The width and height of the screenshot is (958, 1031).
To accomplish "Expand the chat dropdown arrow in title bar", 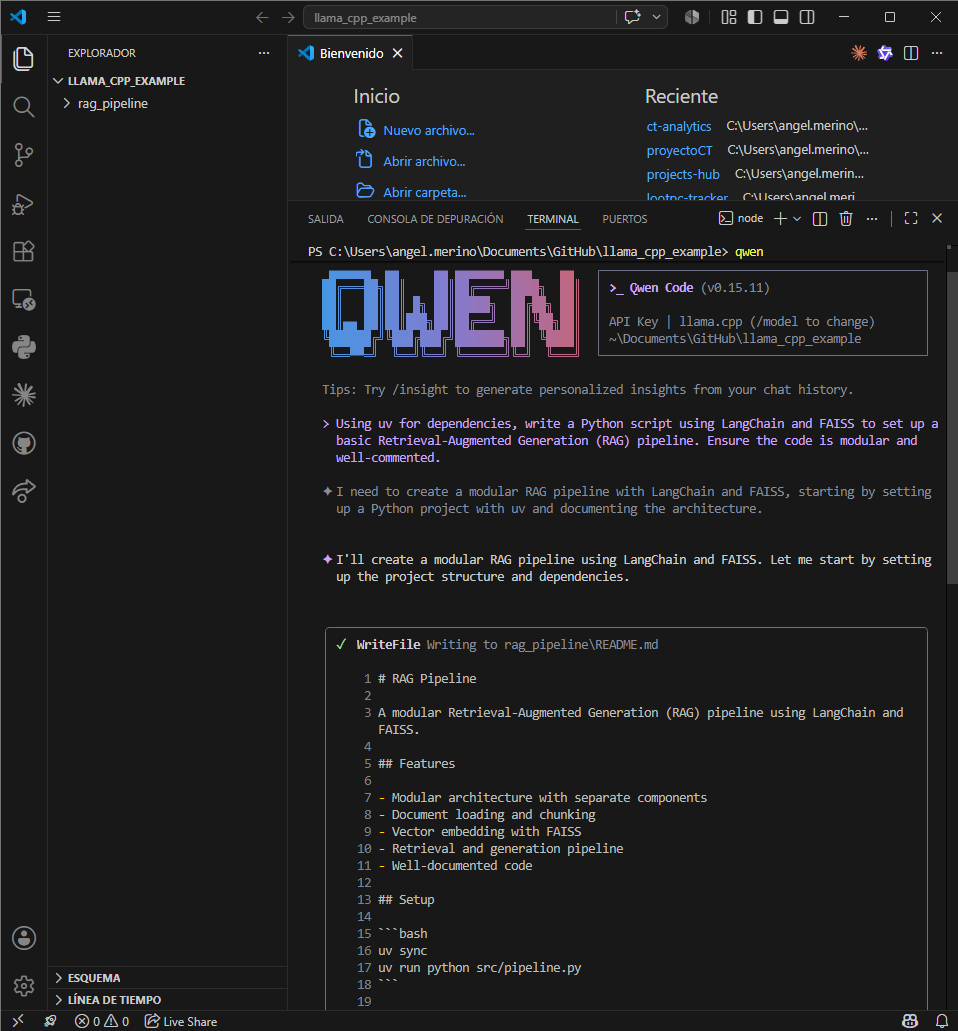I will (x=656, y=17).
